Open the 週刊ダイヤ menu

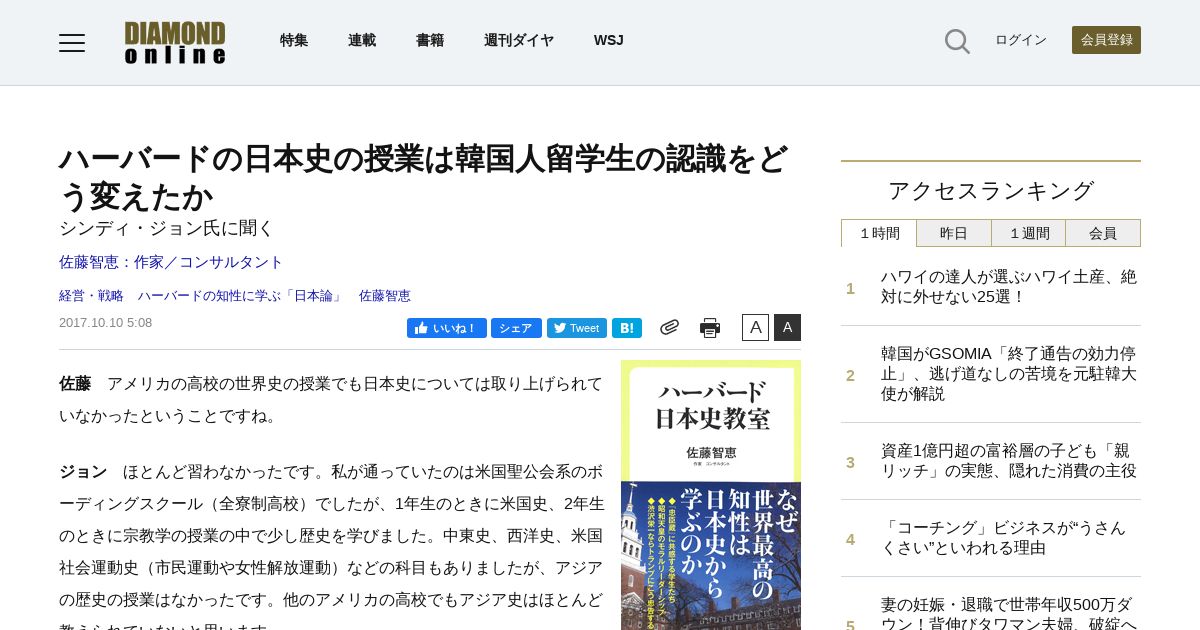click(x=519, y=40)
